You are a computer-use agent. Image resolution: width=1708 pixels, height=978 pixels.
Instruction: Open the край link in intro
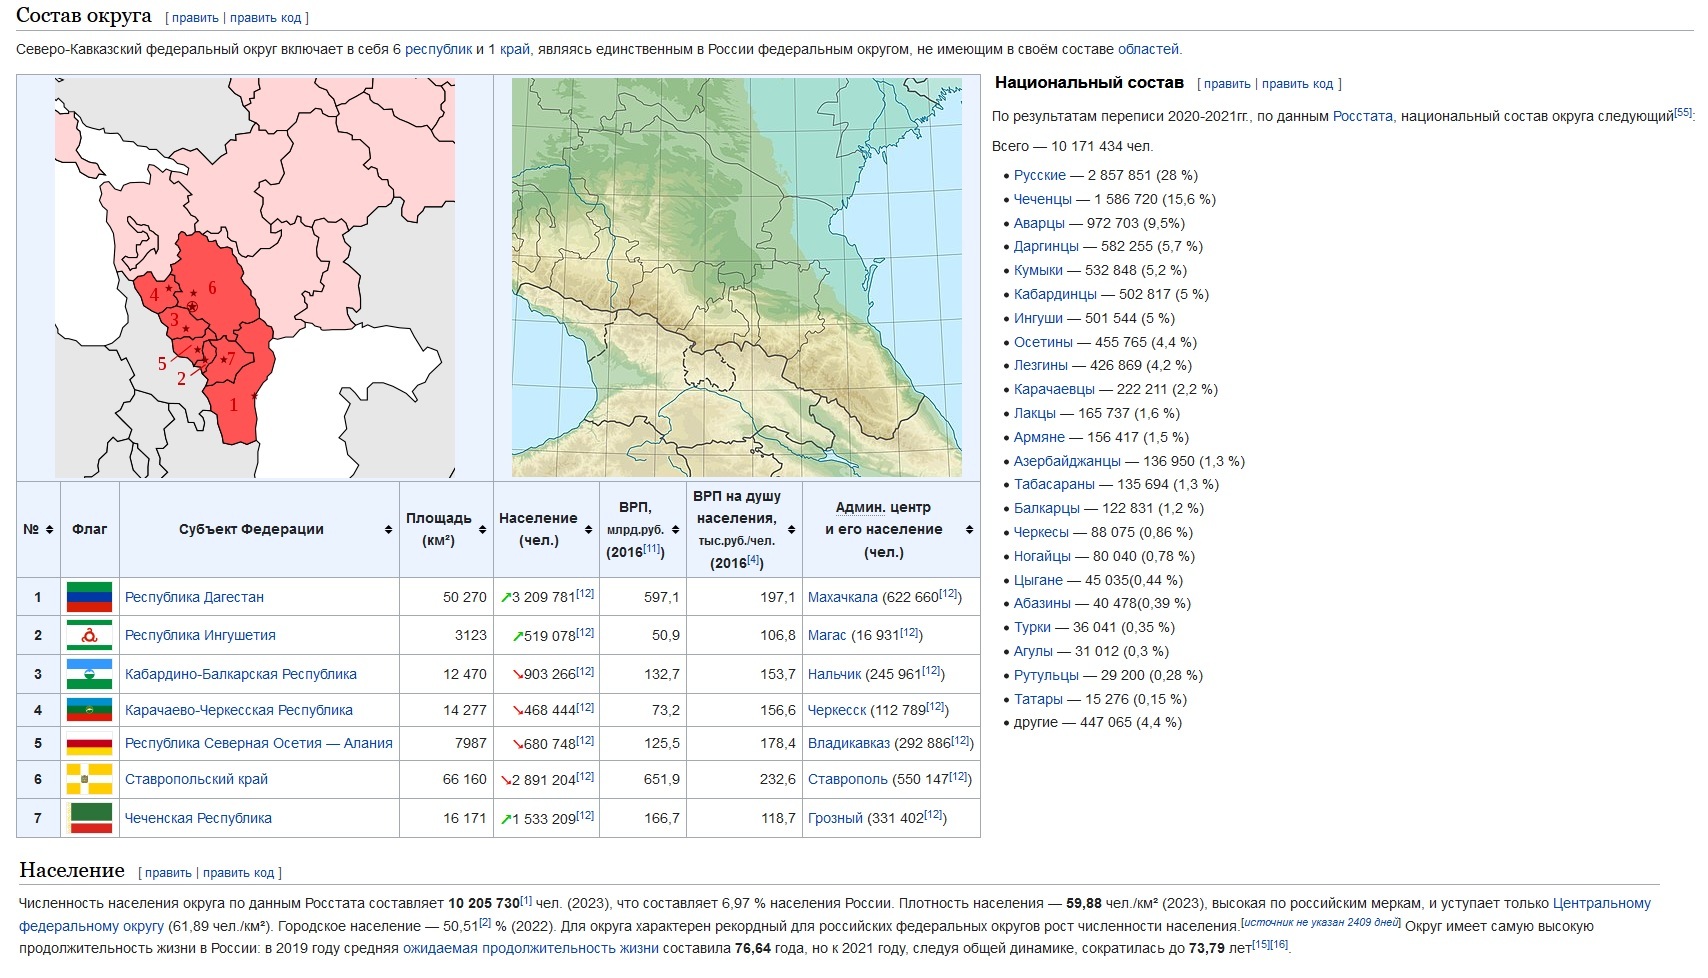click(x=514, y=49)
